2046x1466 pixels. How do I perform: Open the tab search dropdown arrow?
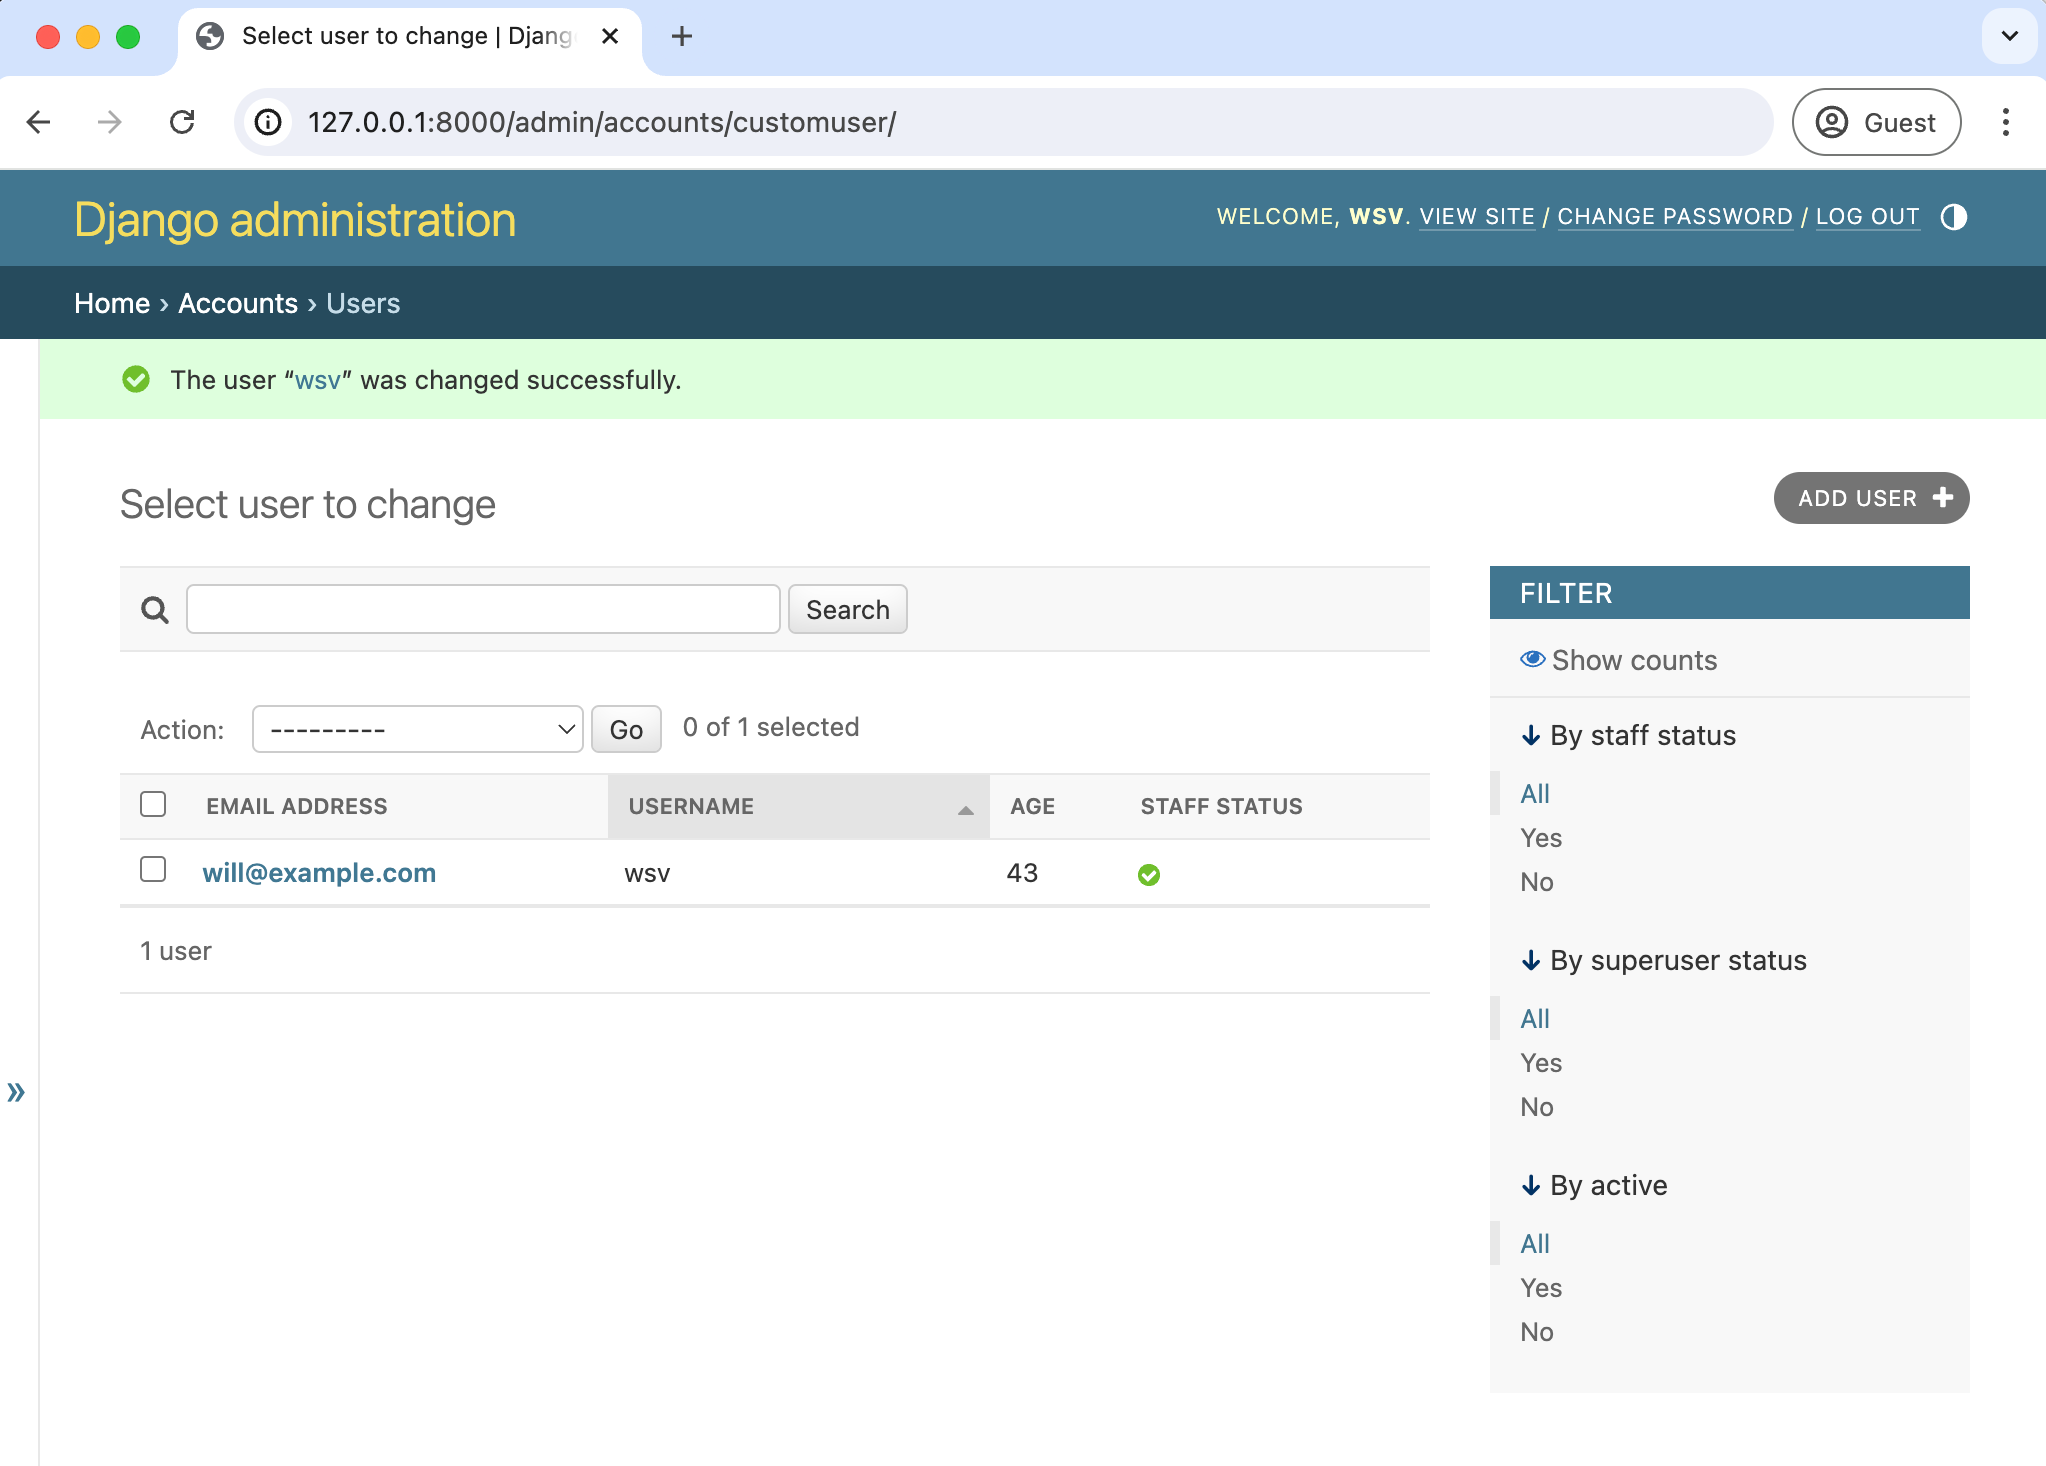click(2009, 36)
